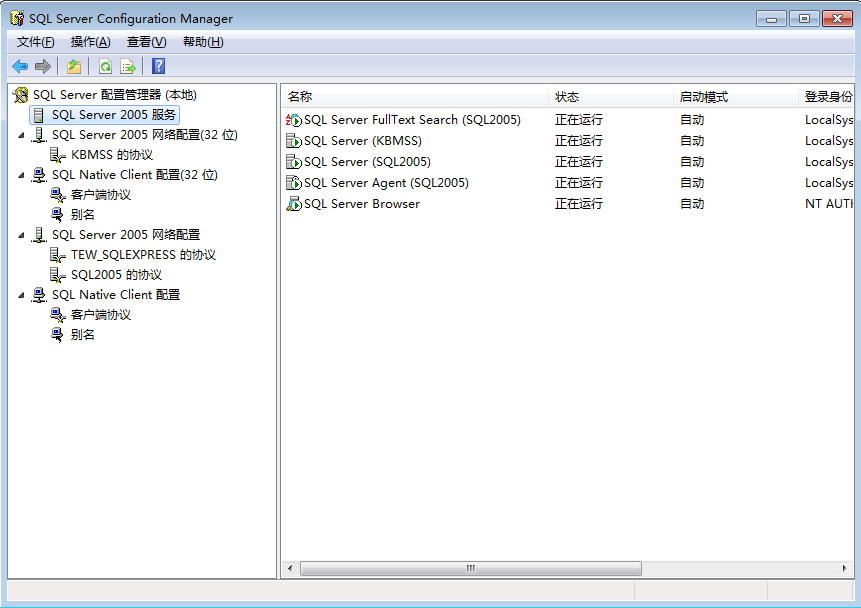
Task: Select the SQL Server Browser row name
Action: click(x=362, y=204)
